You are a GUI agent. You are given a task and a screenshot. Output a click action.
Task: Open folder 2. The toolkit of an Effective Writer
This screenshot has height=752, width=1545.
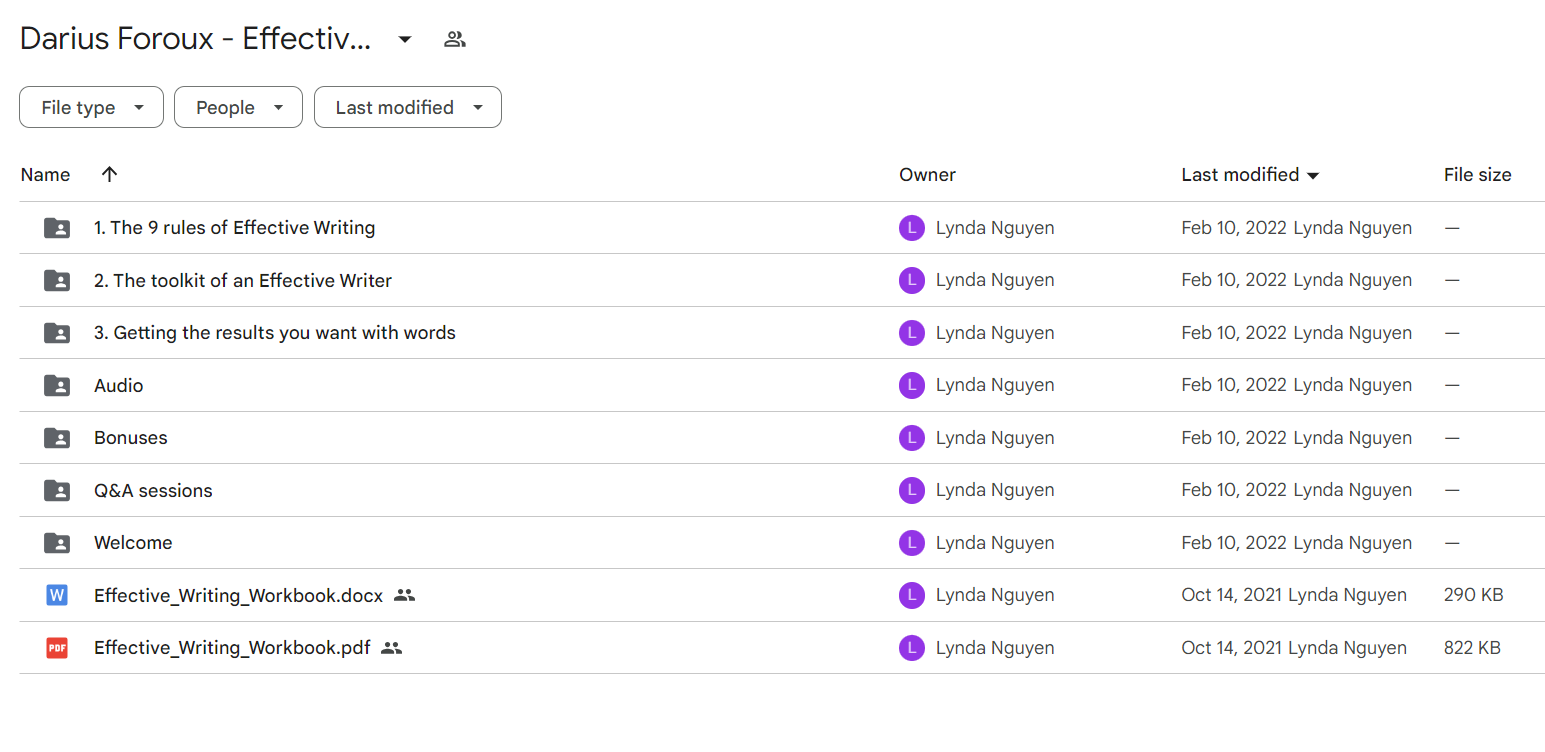coord(243,280)
